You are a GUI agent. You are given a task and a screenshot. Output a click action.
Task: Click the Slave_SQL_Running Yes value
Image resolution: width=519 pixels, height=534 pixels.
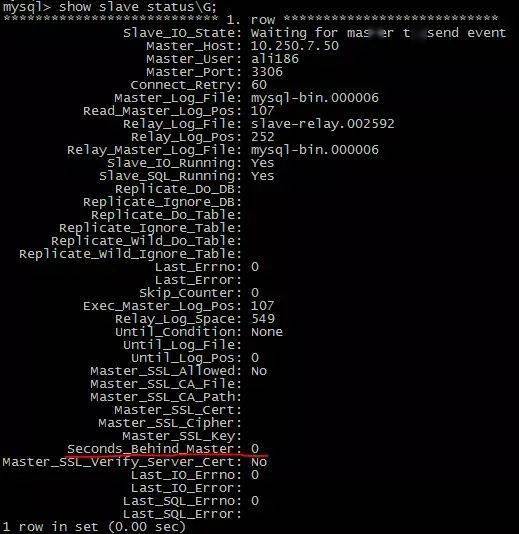click(263, 176)
